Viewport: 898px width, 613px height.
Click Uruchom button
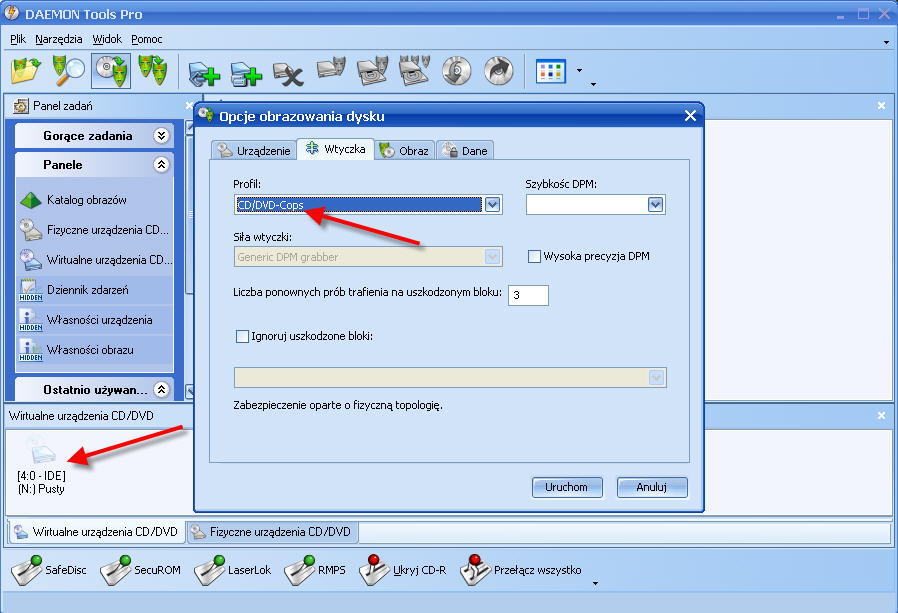coord(567,488)
